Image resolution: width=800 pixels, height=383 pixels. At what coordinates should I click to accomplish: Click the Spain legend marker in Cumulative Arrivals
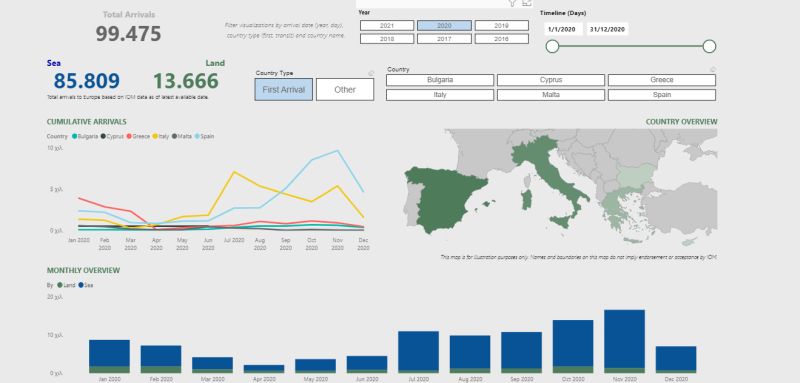coord(197,136)
